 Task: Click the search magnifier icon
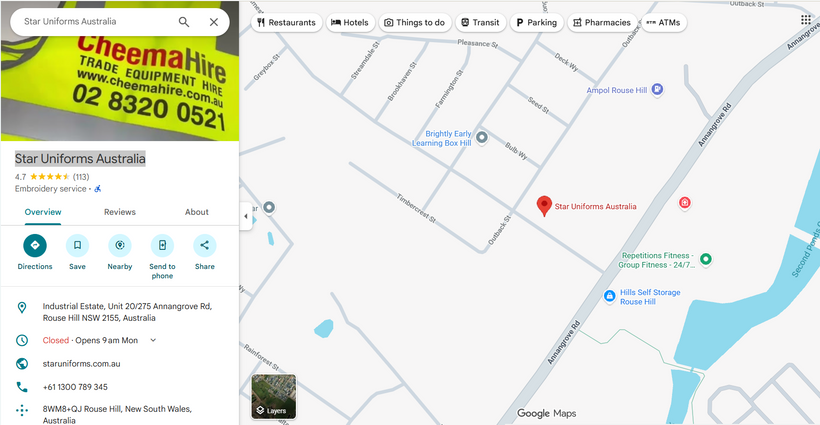184,22
